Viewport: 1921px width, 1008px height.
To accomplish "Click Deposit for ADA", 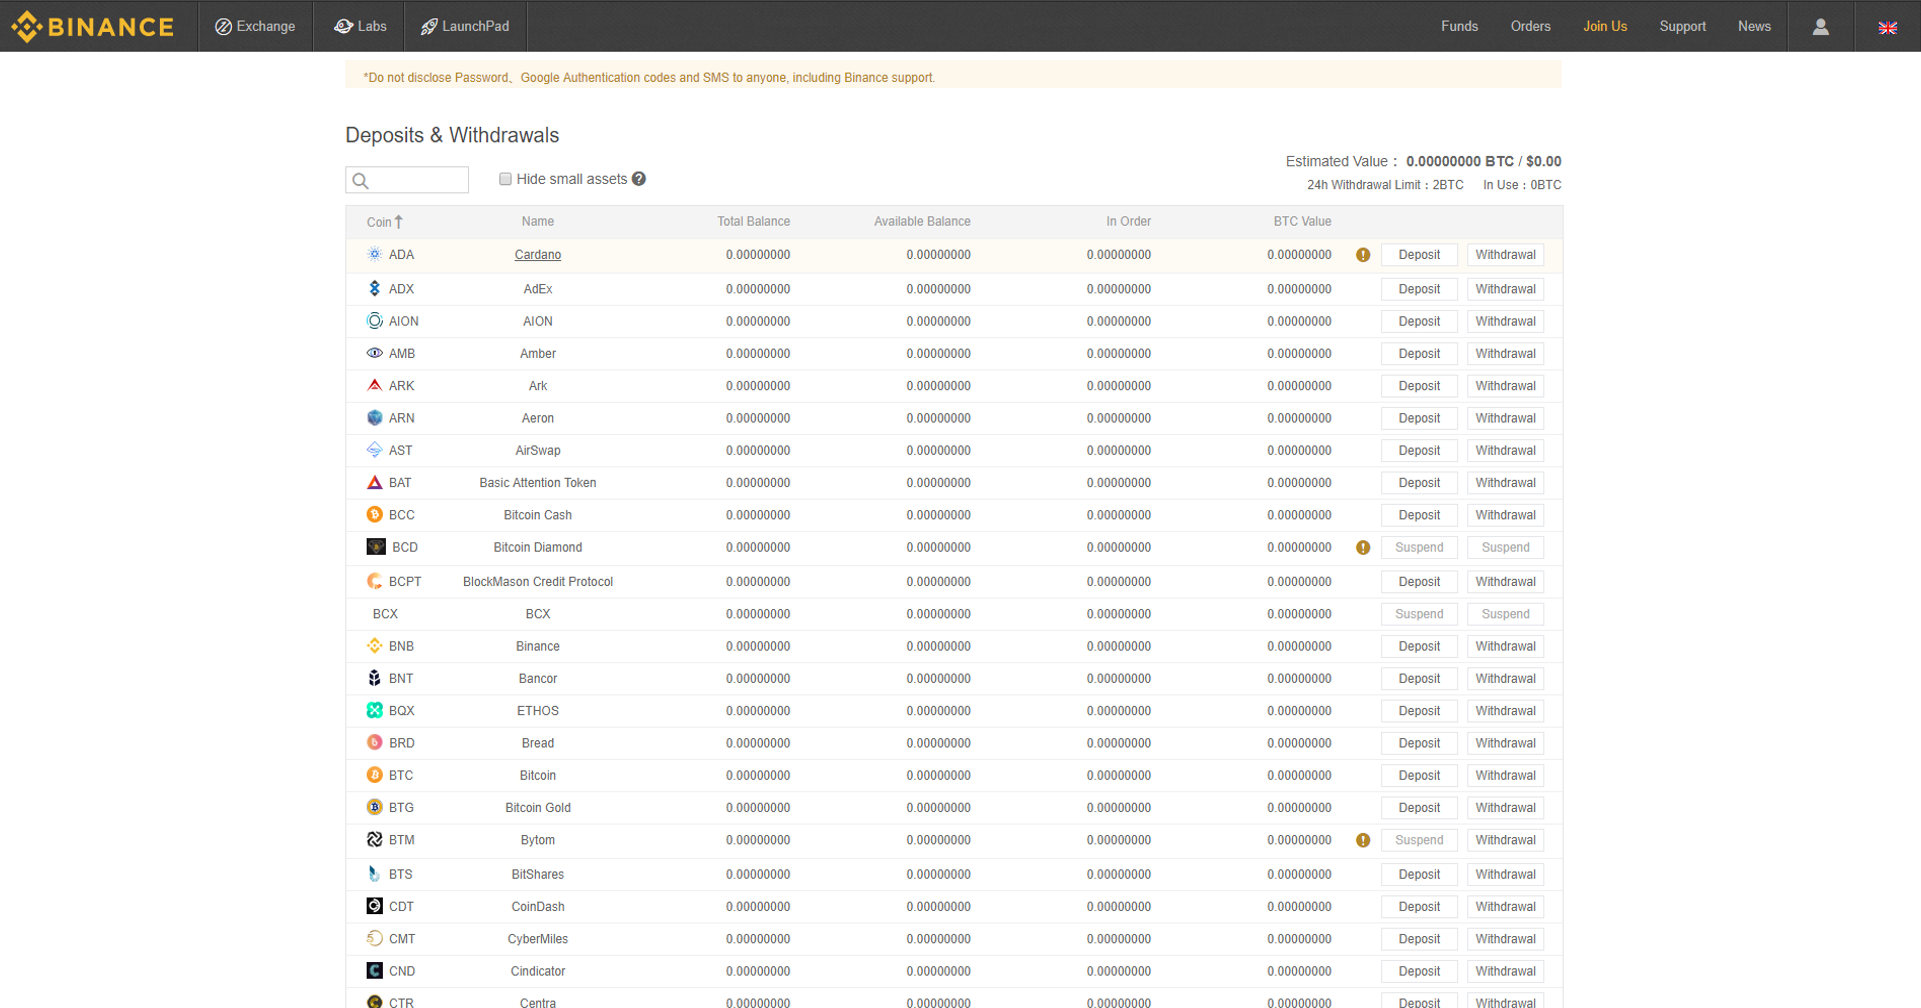I will point(1419,255).
